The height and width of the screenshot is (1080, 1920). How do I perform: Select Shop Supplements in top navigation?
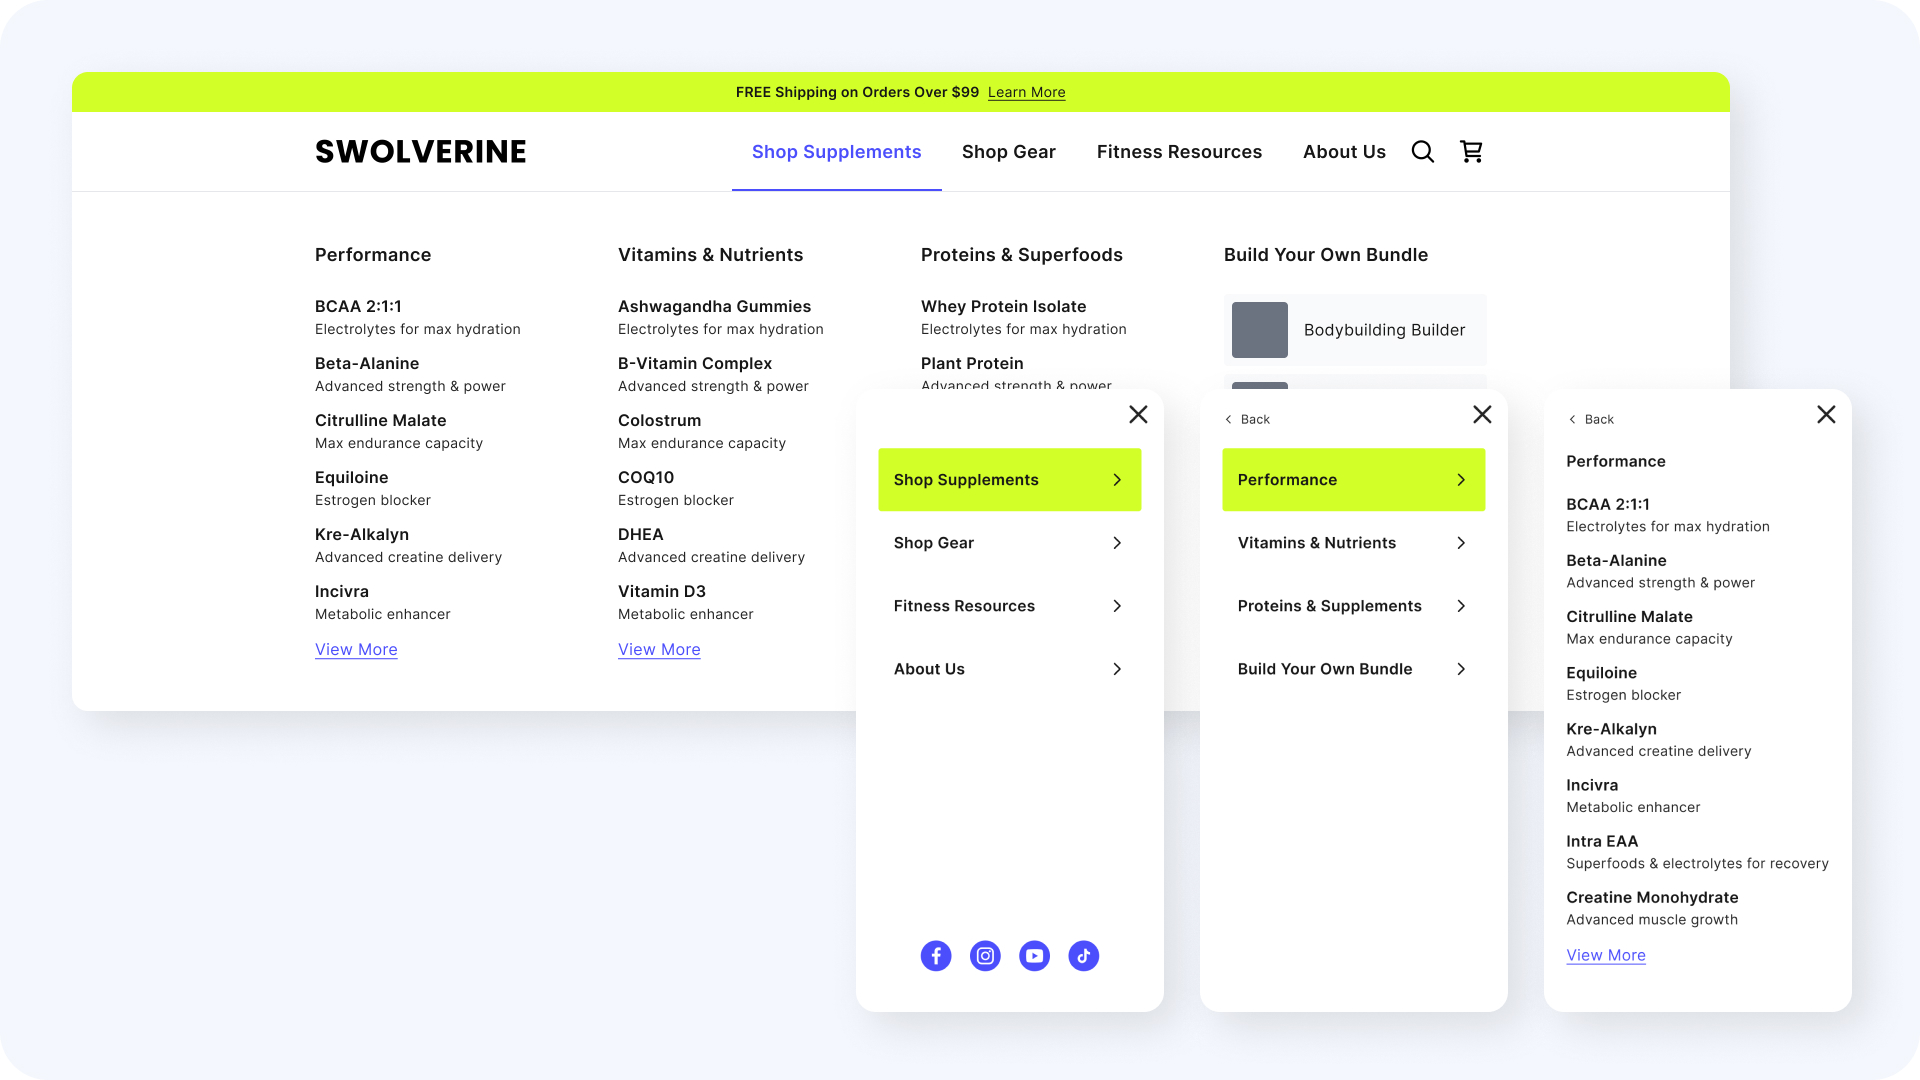tap(836, 152)
